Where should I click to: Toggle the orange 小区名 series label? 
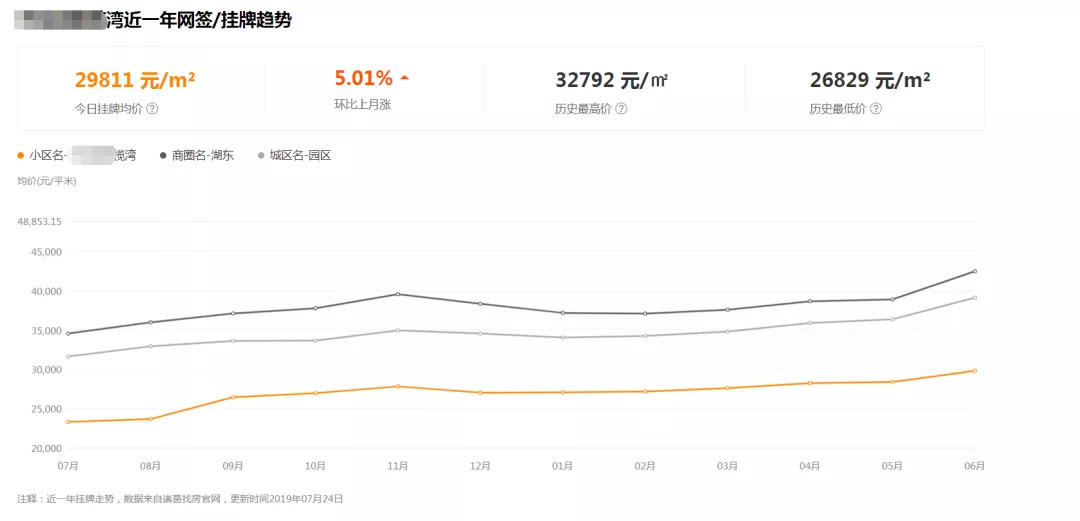(x=82, y=155)
